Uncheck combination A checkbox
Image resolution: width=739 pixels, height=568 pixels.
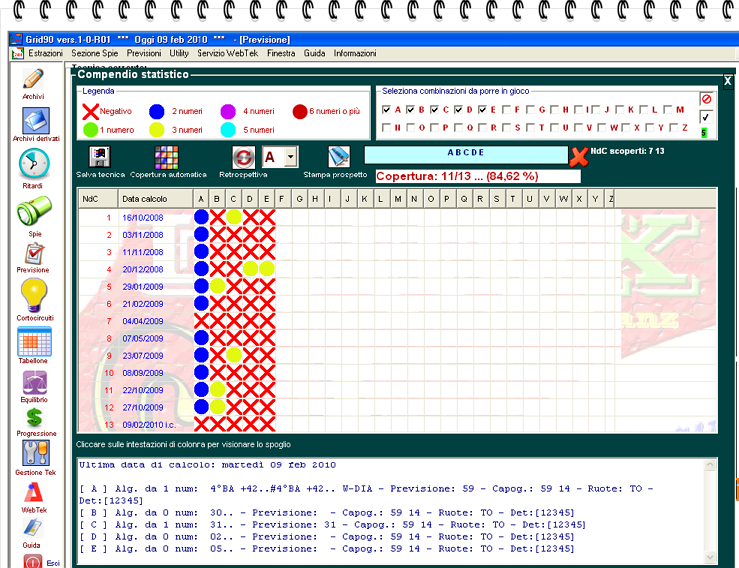tap(386, 110)
